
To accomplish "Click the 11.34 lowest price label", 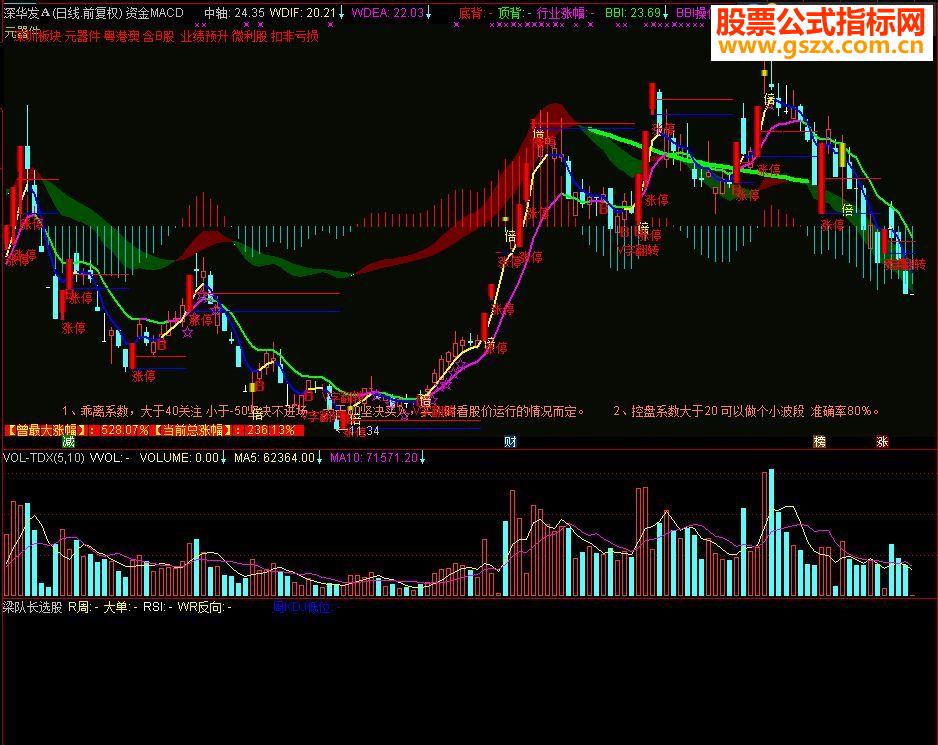I will coord(364,430).
